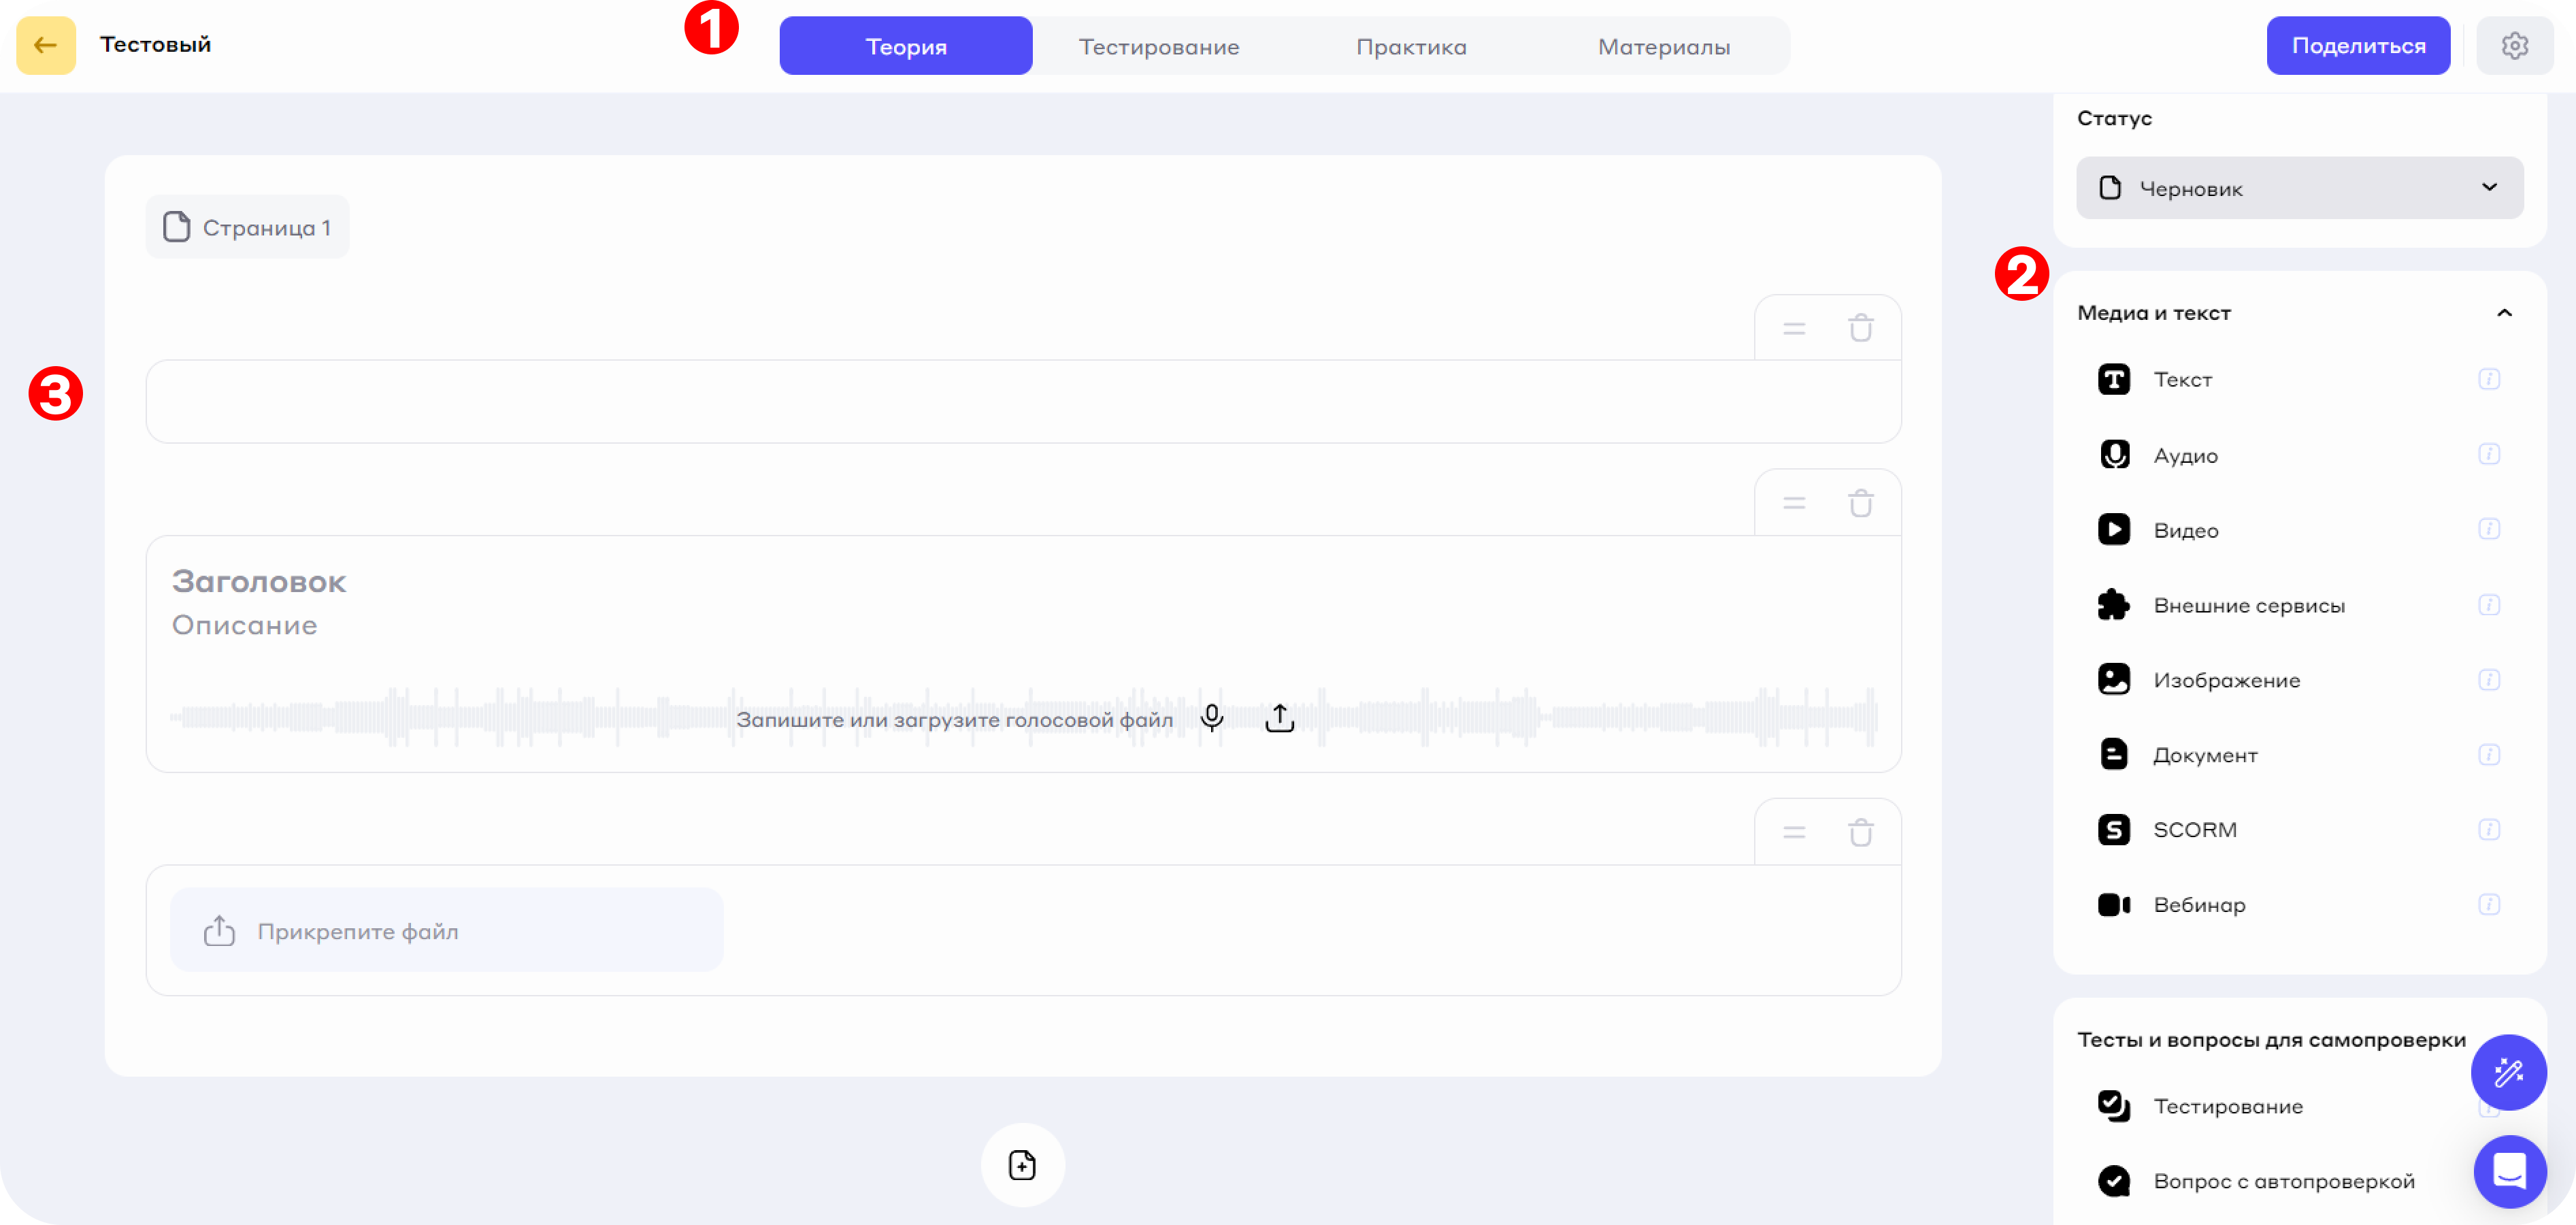This screenshot has height=1225, width=2576.
Task: Open the chat support bubble
Action: (x=2509, y=1170)
